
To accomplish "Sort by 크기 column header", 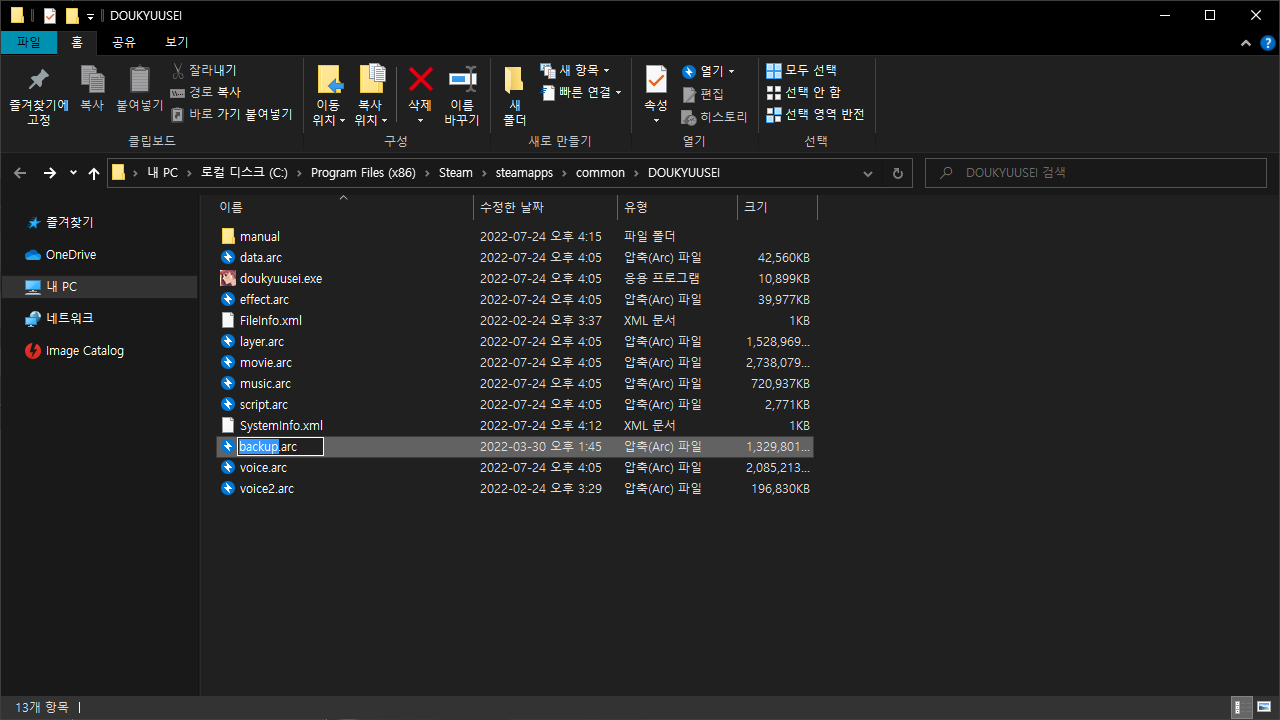I will [x=777, y=207].
